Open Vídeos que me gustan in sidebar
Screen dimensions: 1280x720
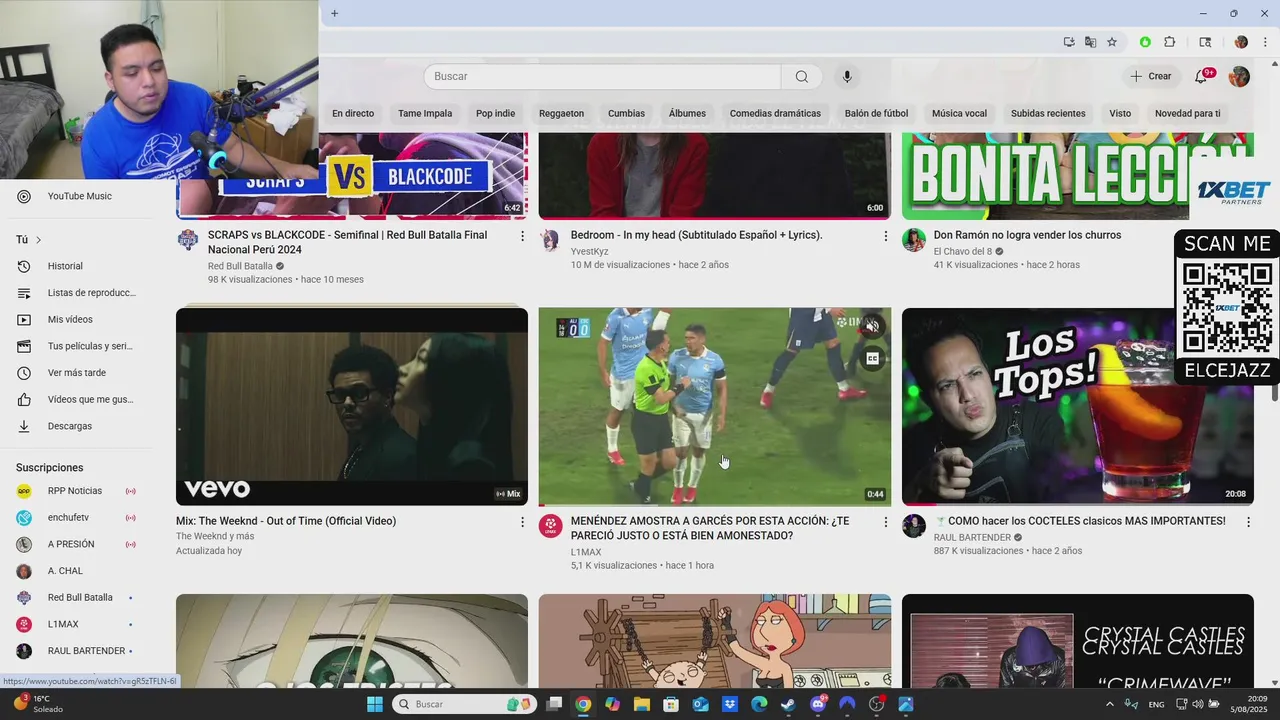[x=80, y=399]
